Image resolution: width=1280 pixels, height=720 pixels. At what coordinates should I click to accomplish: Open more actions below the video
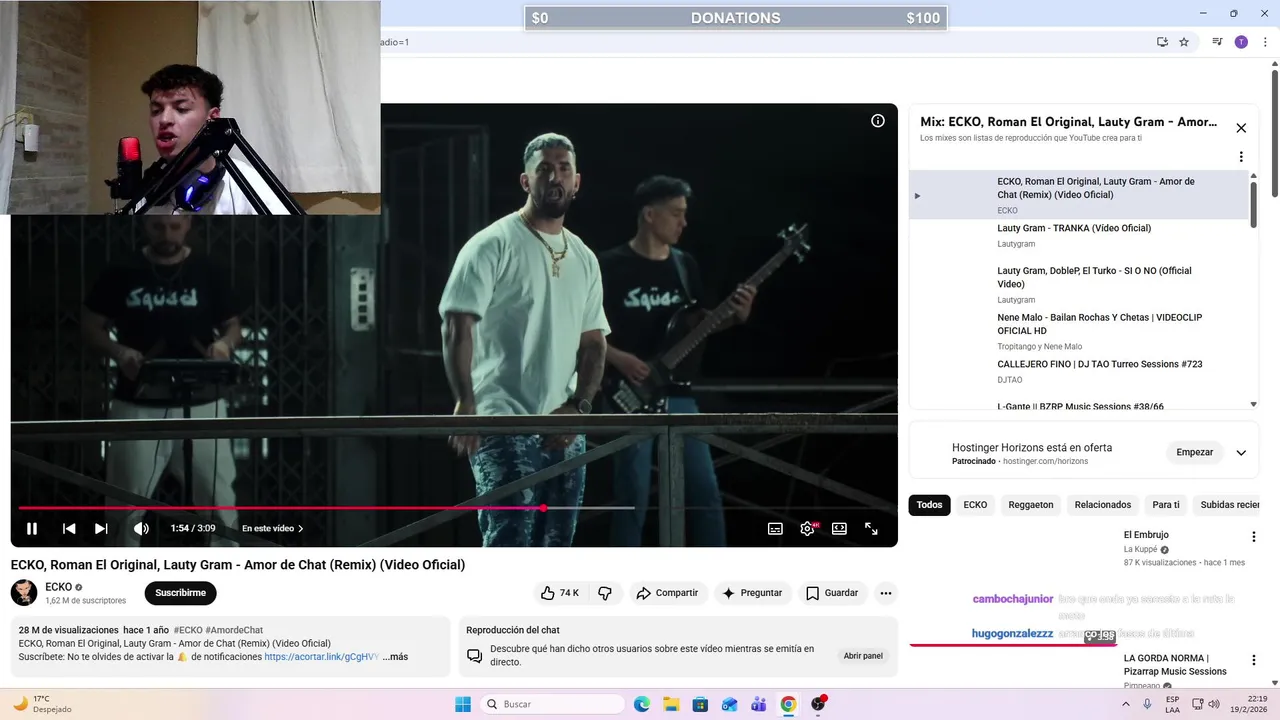885,593
